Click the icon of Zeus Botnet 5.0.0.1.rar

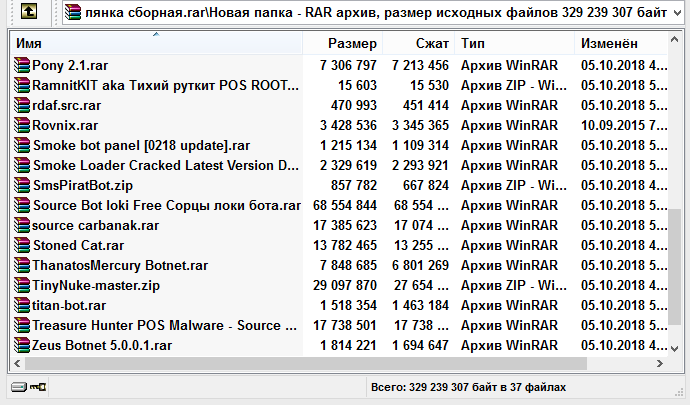(x=22, y=346)
